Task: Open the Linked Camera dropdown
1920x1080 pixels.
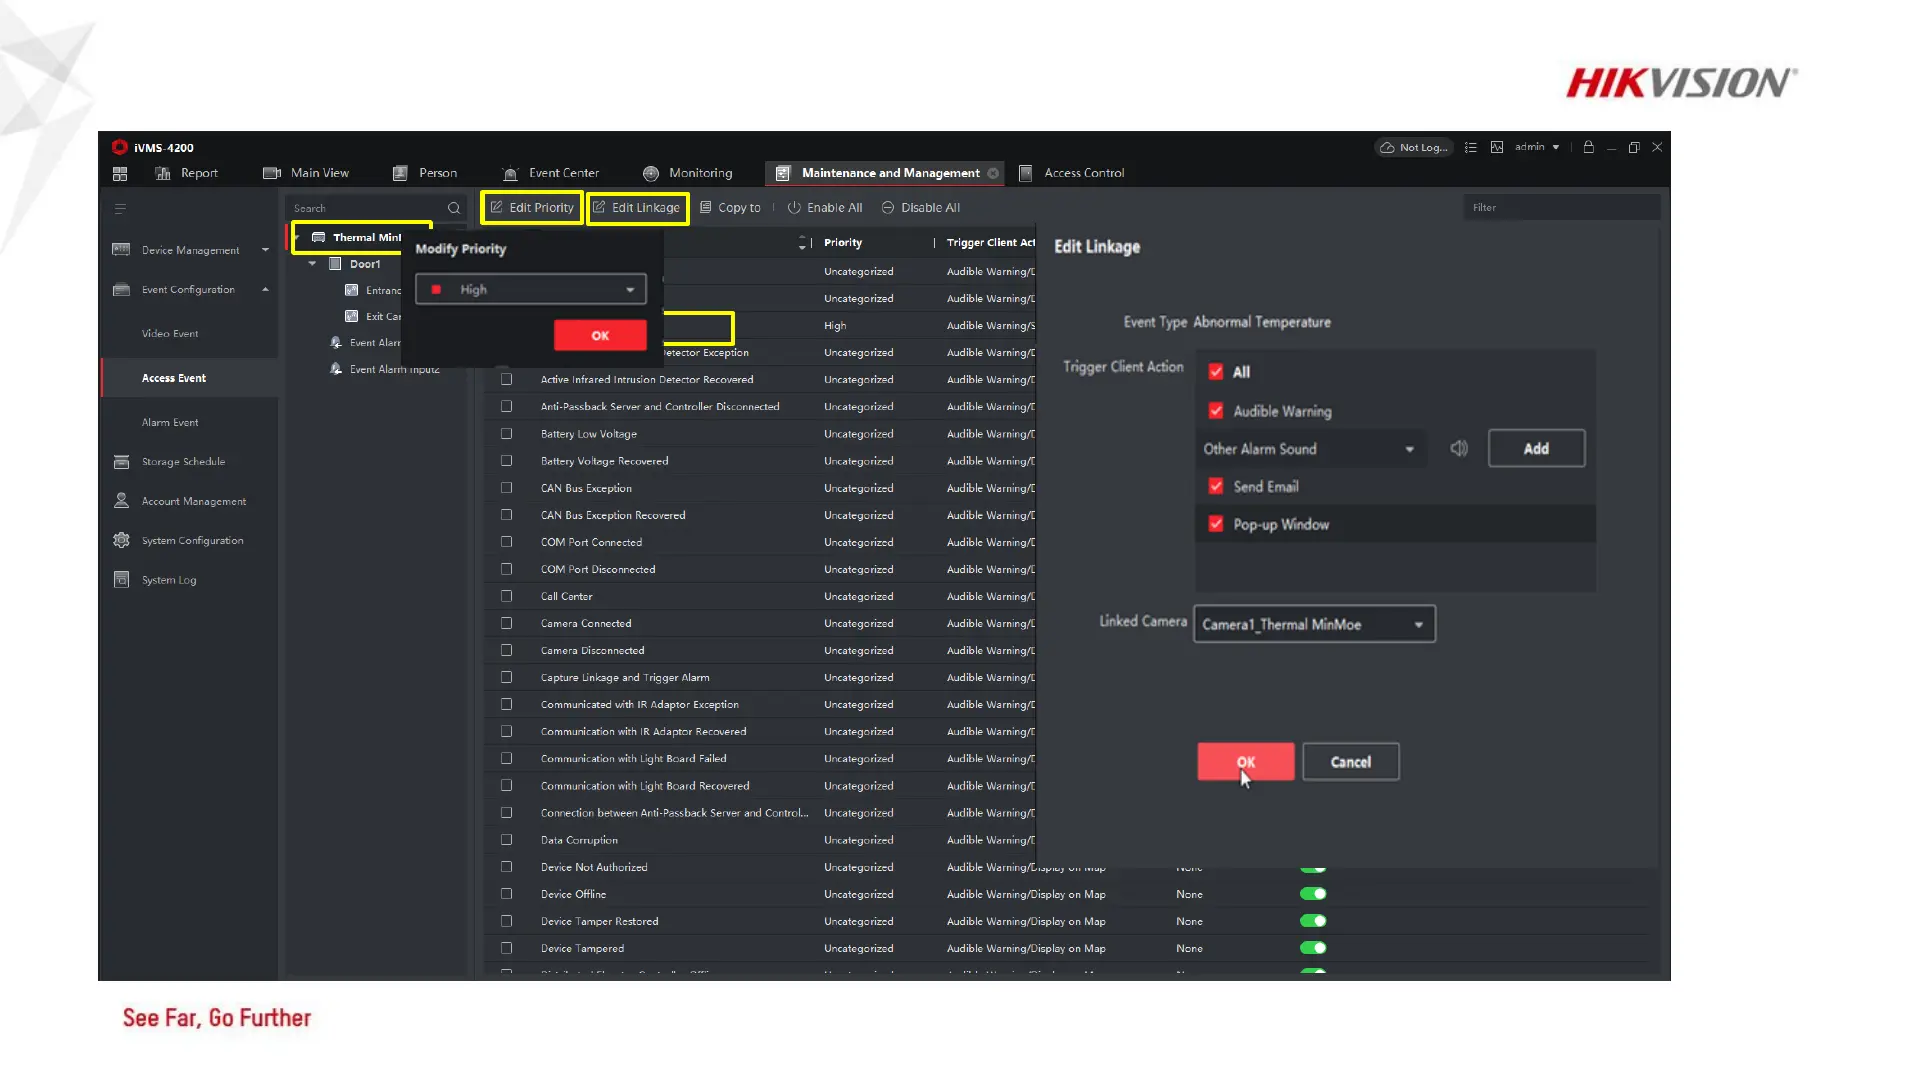Action: 1314,624
